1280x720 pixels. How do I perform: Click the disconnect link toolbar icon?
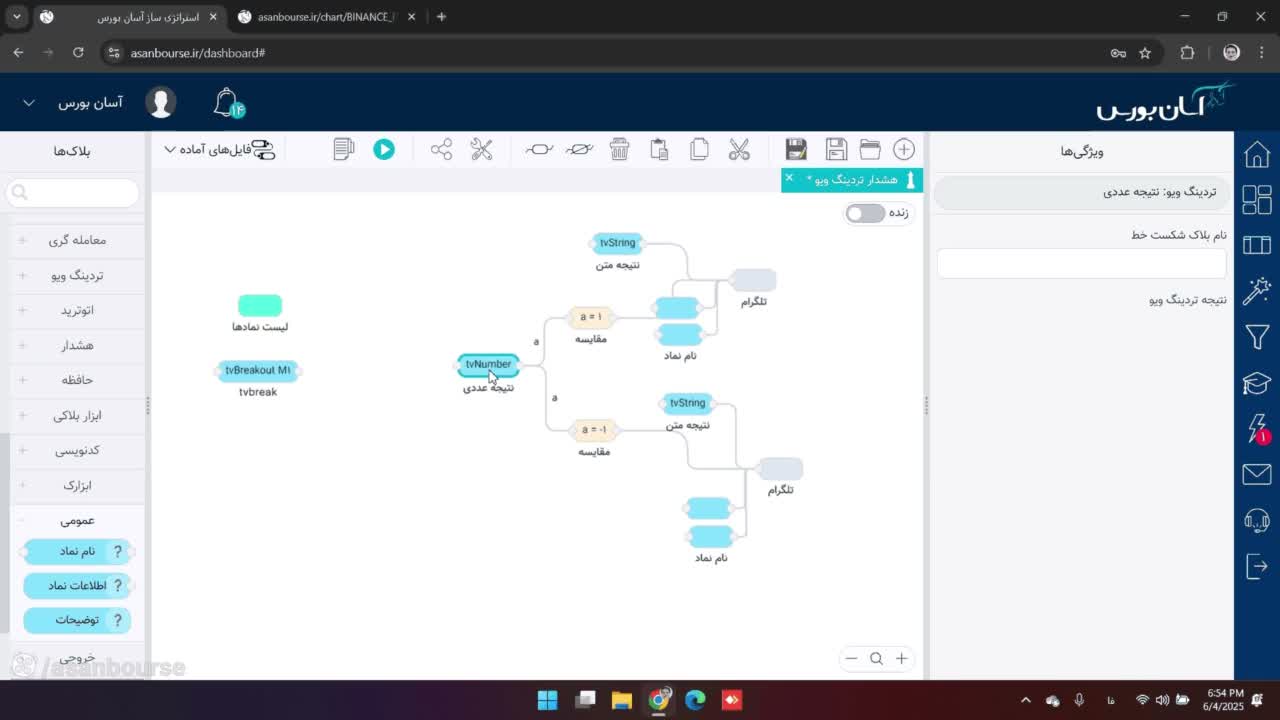coord(579,149)
